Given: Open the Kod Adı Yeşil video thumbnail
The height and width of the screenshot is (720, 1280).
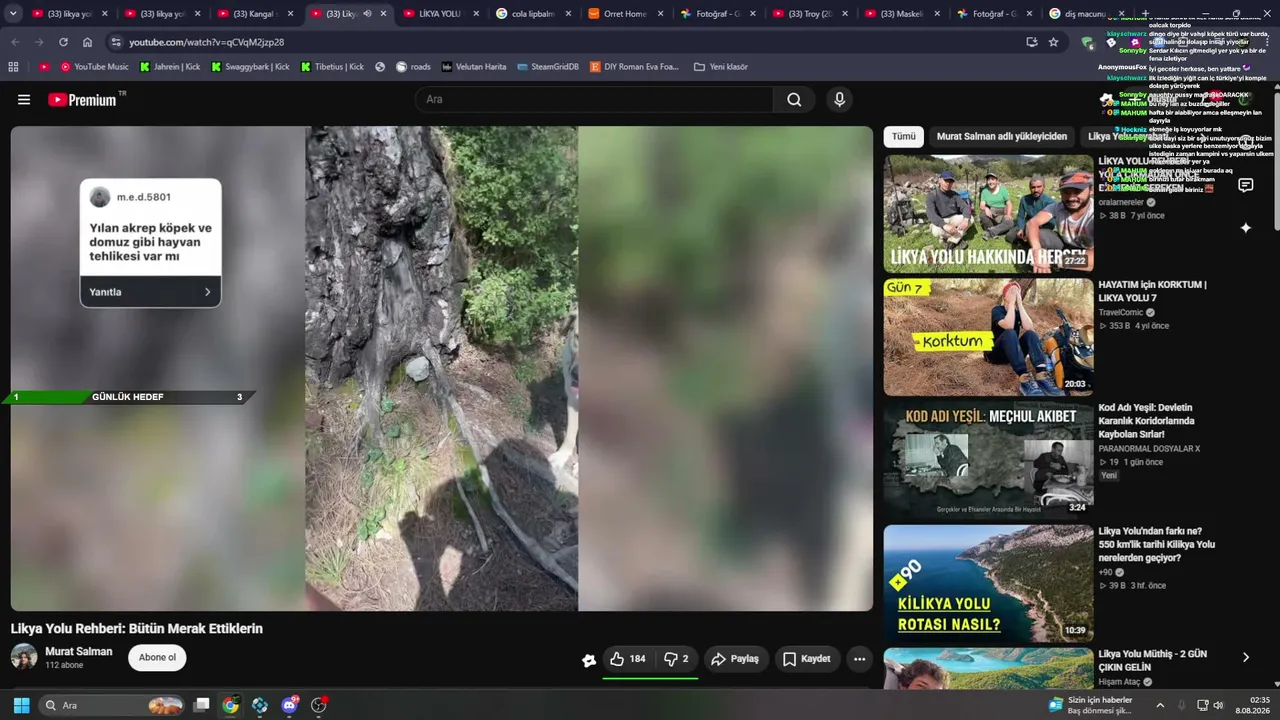Looking at the screenshot, I should tap(988, 461).
